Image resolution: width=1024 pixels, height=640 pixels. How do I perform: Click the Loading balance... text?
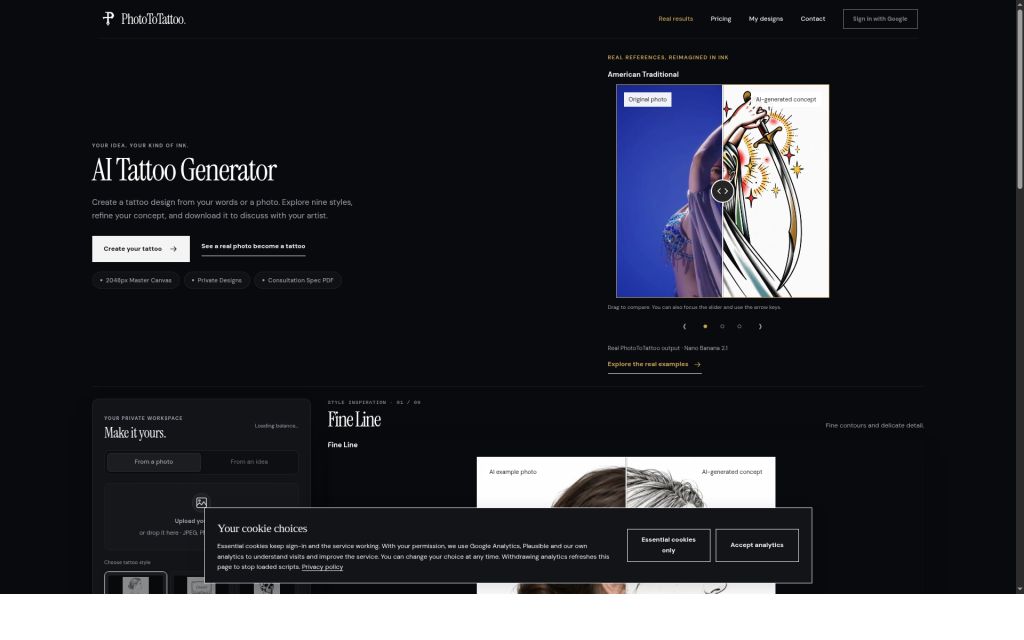pos(276,426)
